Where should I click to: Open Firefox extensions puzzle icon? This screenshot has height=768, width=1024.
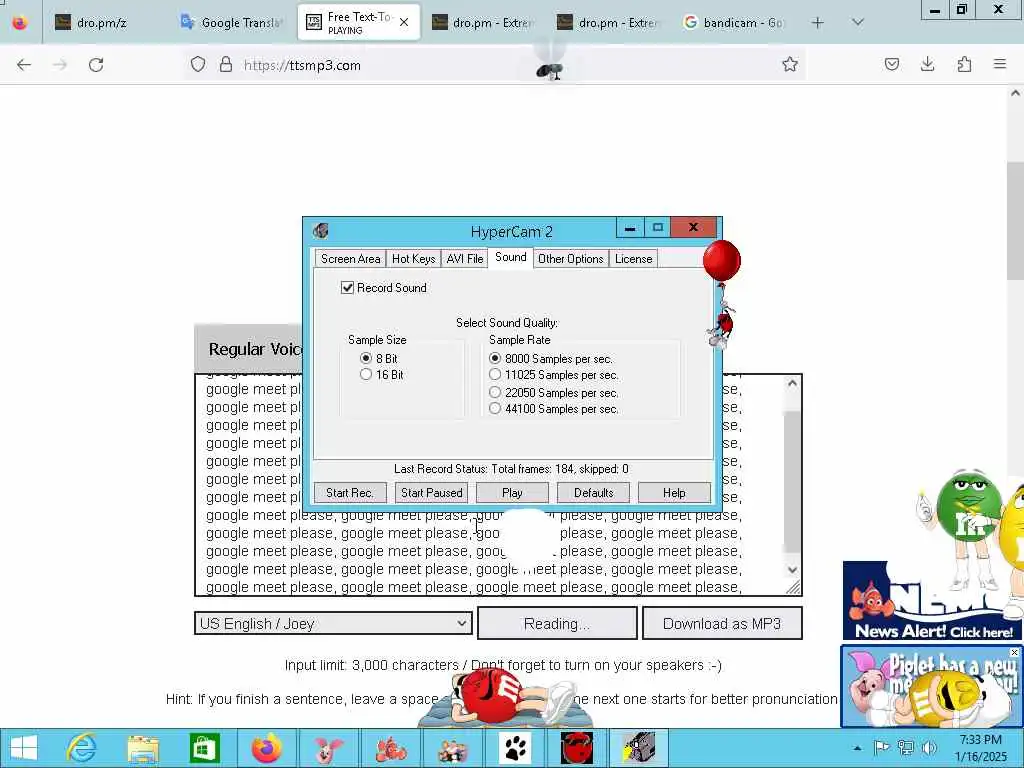[964, 64]
